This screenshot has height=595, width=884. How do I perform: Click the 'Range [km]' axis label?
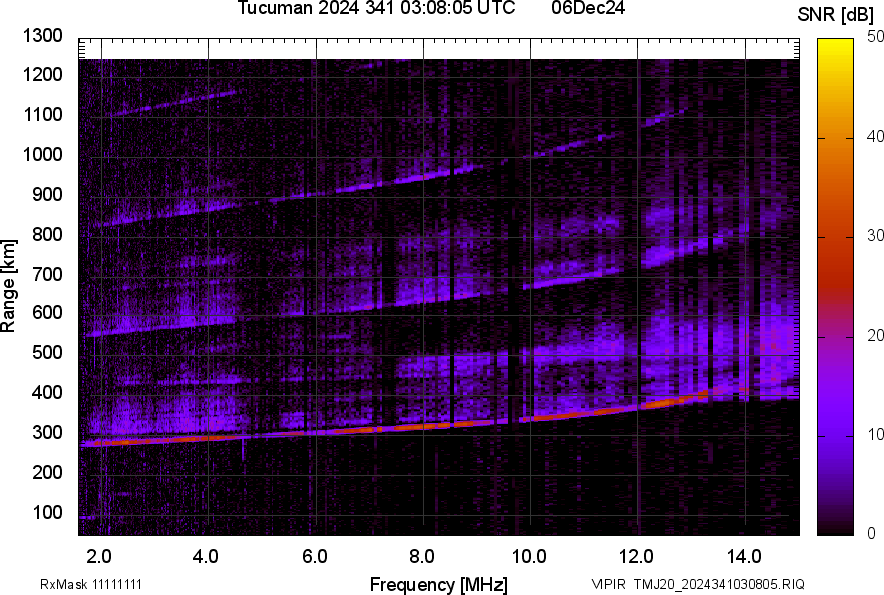click(x=8, y=286)
